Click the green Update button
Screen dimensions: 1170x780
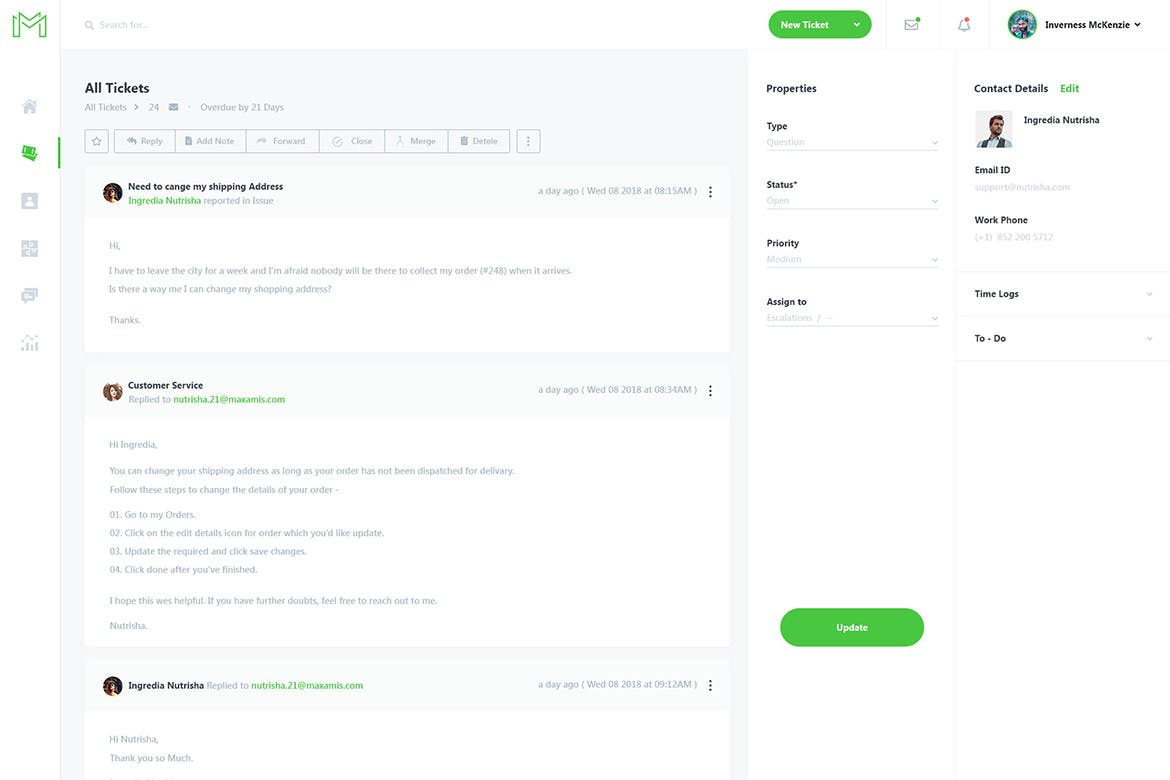(x=852, y=627)
